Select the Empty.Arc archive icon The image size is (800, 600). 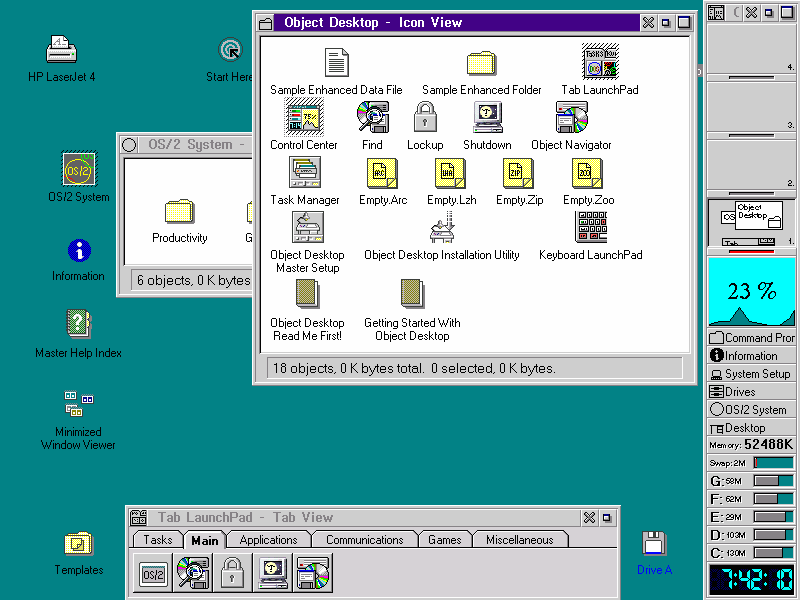(382, 173)
